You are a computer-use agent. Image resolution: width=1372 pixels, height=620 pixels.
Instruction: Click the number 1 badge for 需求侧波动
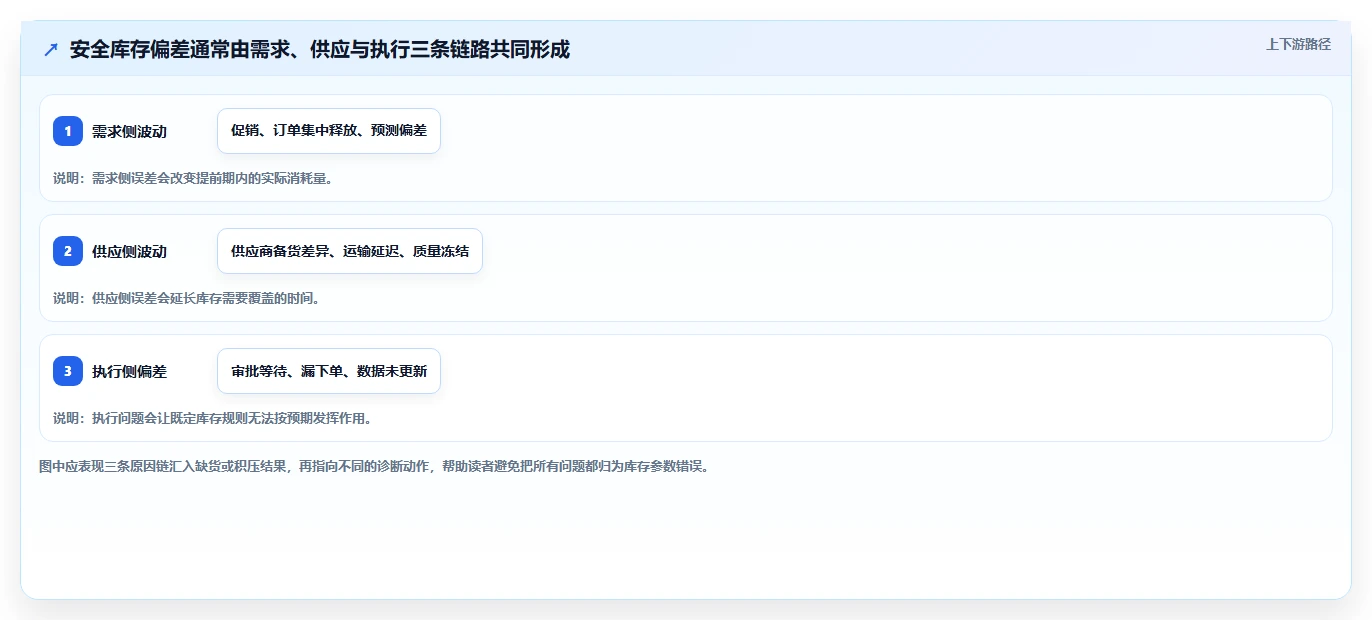point(68,131)
